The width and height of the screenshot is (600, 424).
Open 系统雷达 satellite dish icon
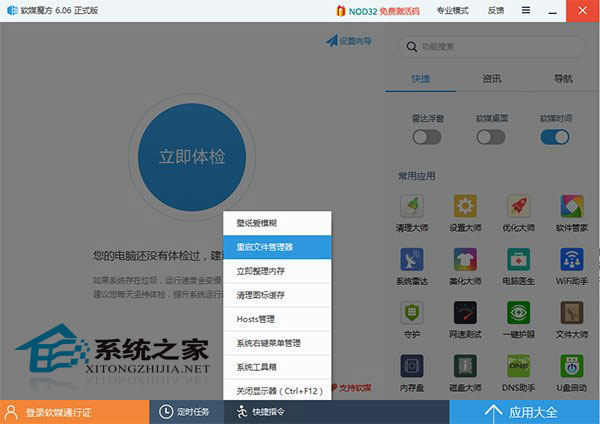(412, 259)
